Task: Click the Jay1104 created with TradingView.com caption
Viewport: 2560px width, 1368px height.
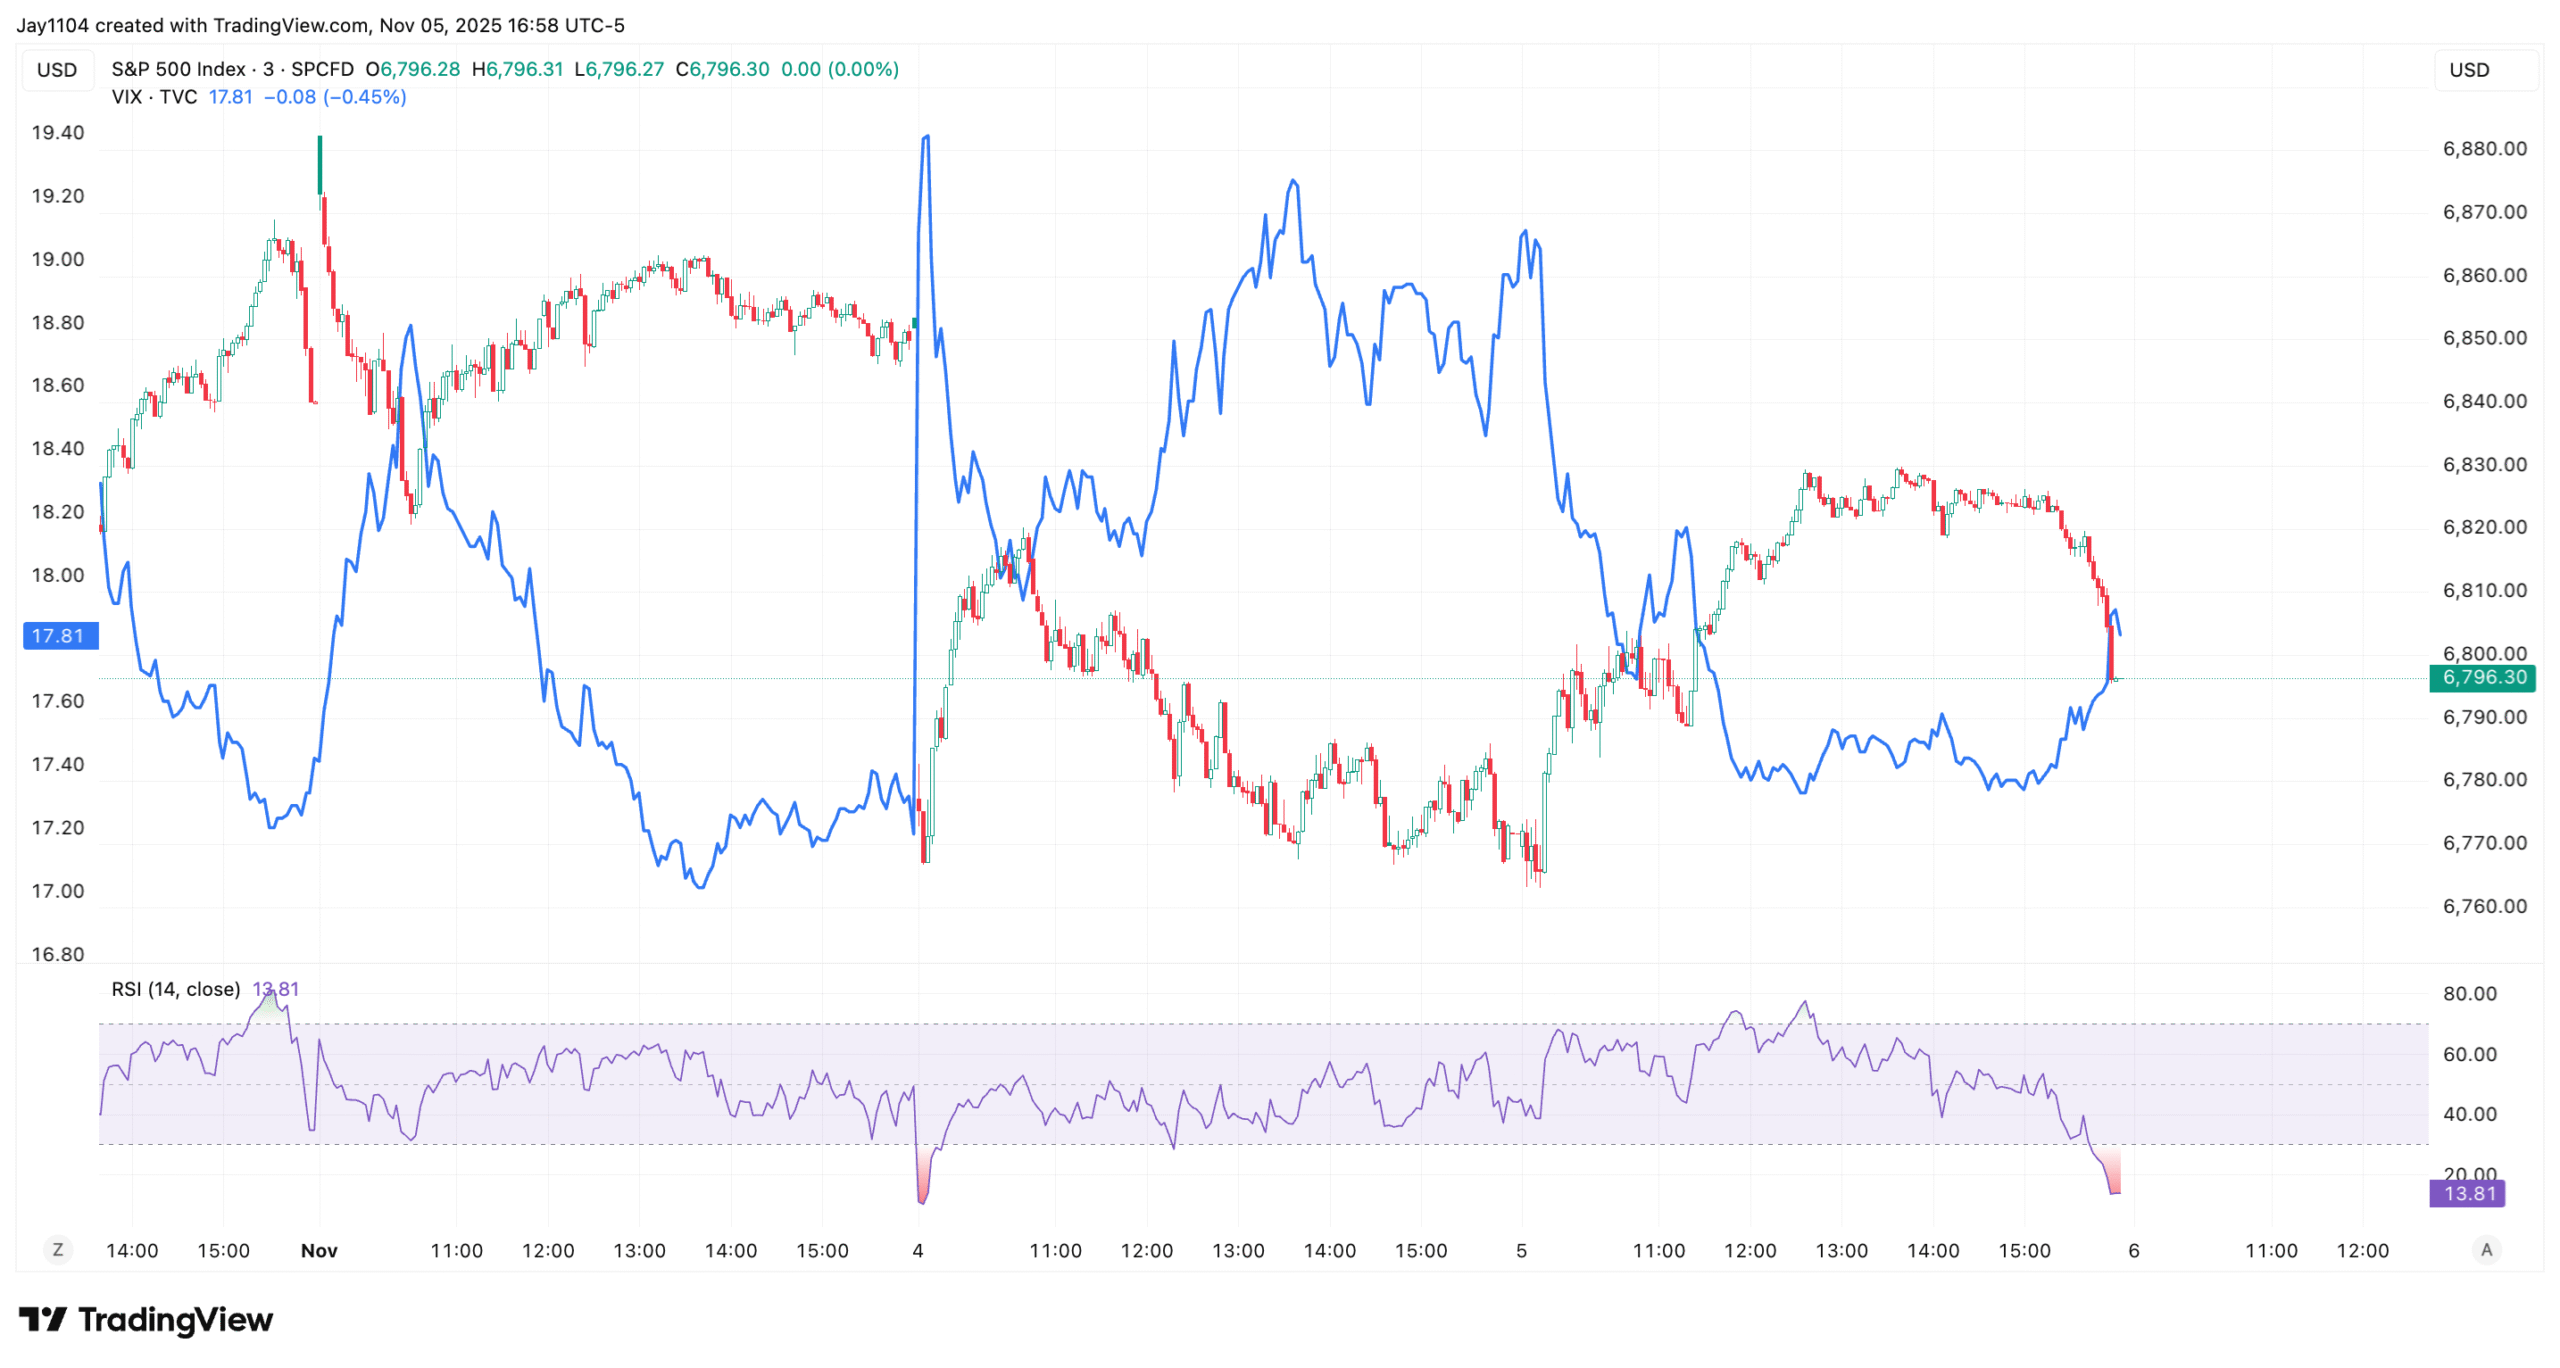Action: pyautogui.click(x=320, y=25)
